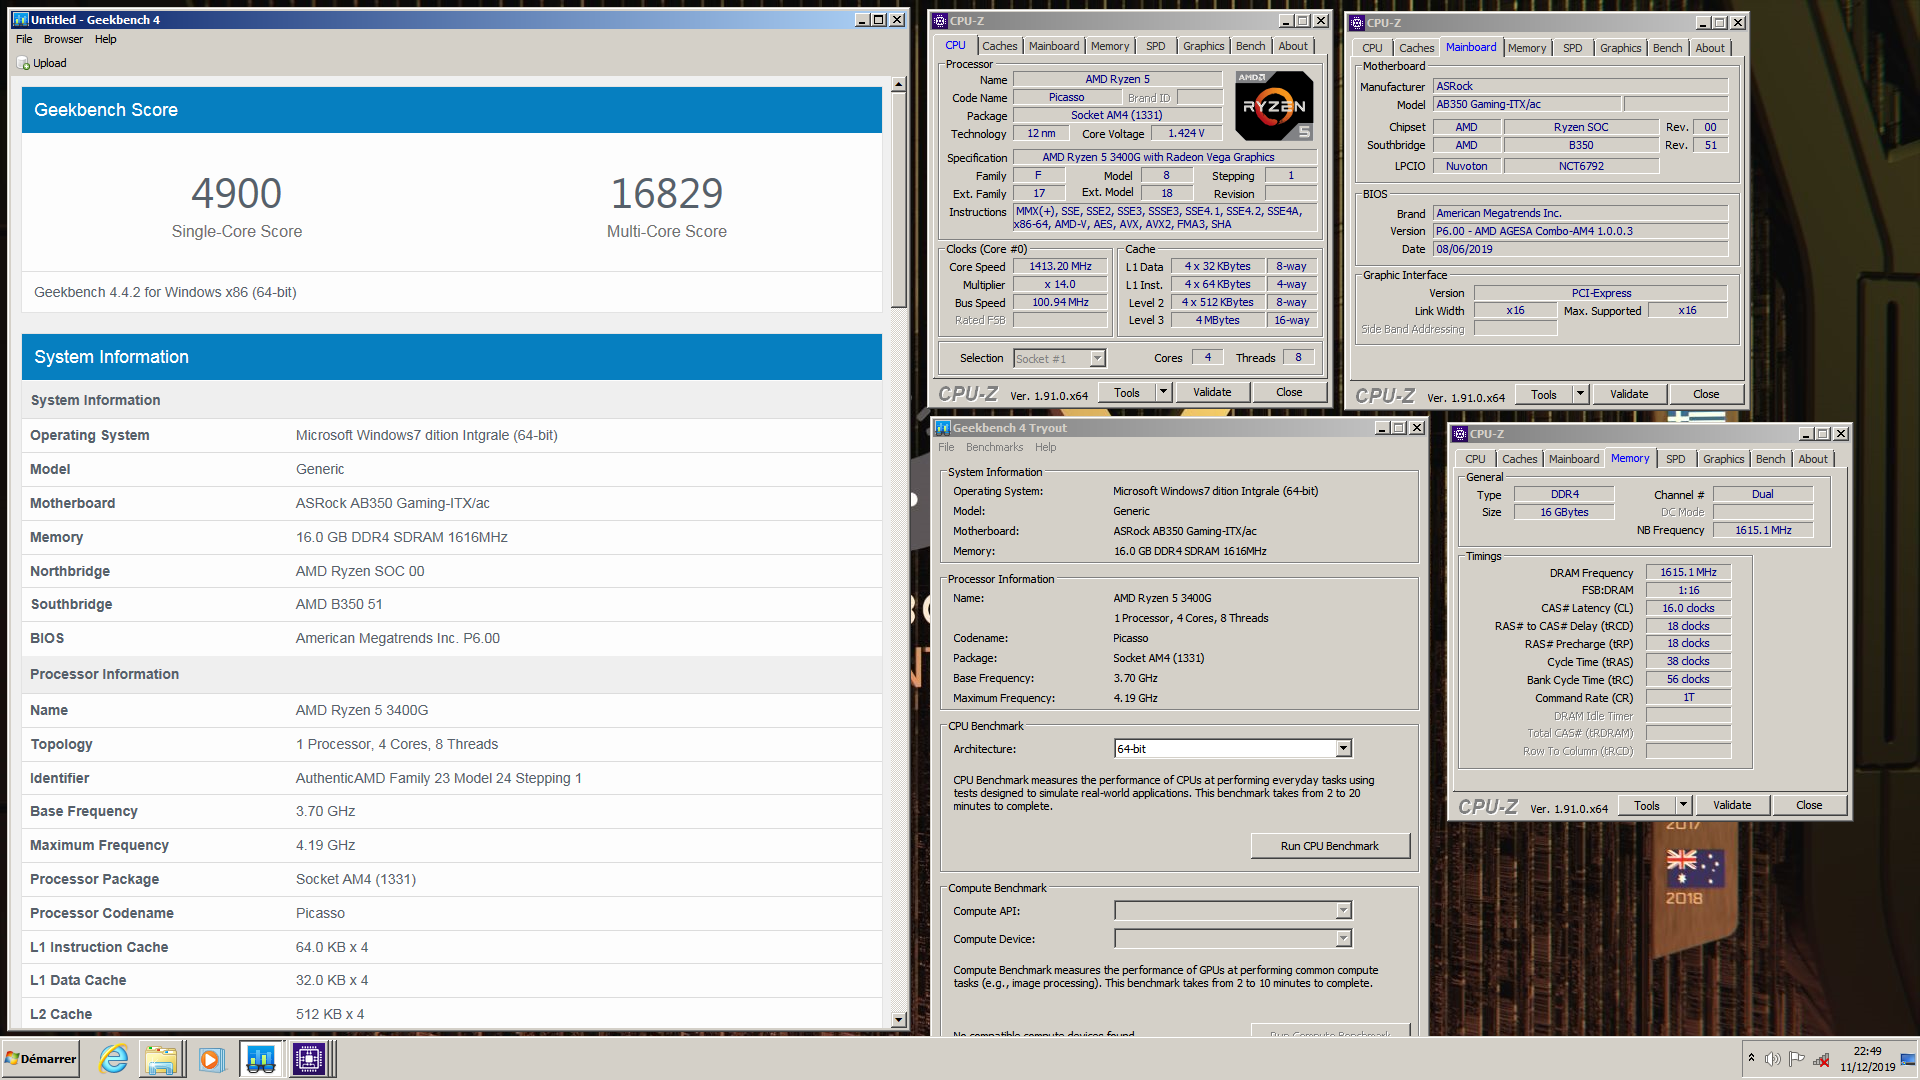Launch Windows Media Player from the taskbar

tap(211, 1059)
